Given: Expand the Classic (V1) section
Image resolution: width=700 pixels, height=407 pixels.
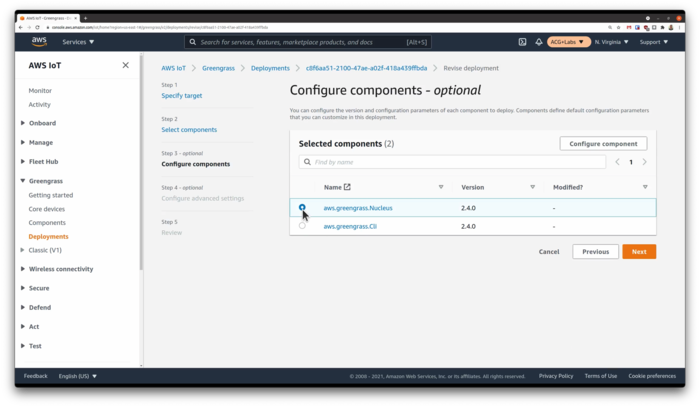Looking at the screenshot, I should [x=23, y=250].
